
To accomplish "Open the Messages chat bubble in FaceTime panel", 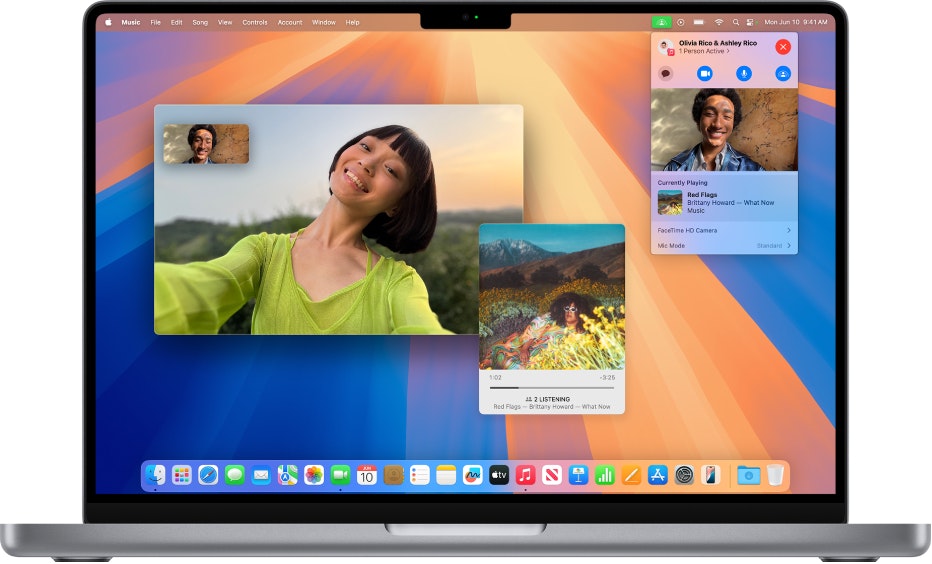I will 666,73.
